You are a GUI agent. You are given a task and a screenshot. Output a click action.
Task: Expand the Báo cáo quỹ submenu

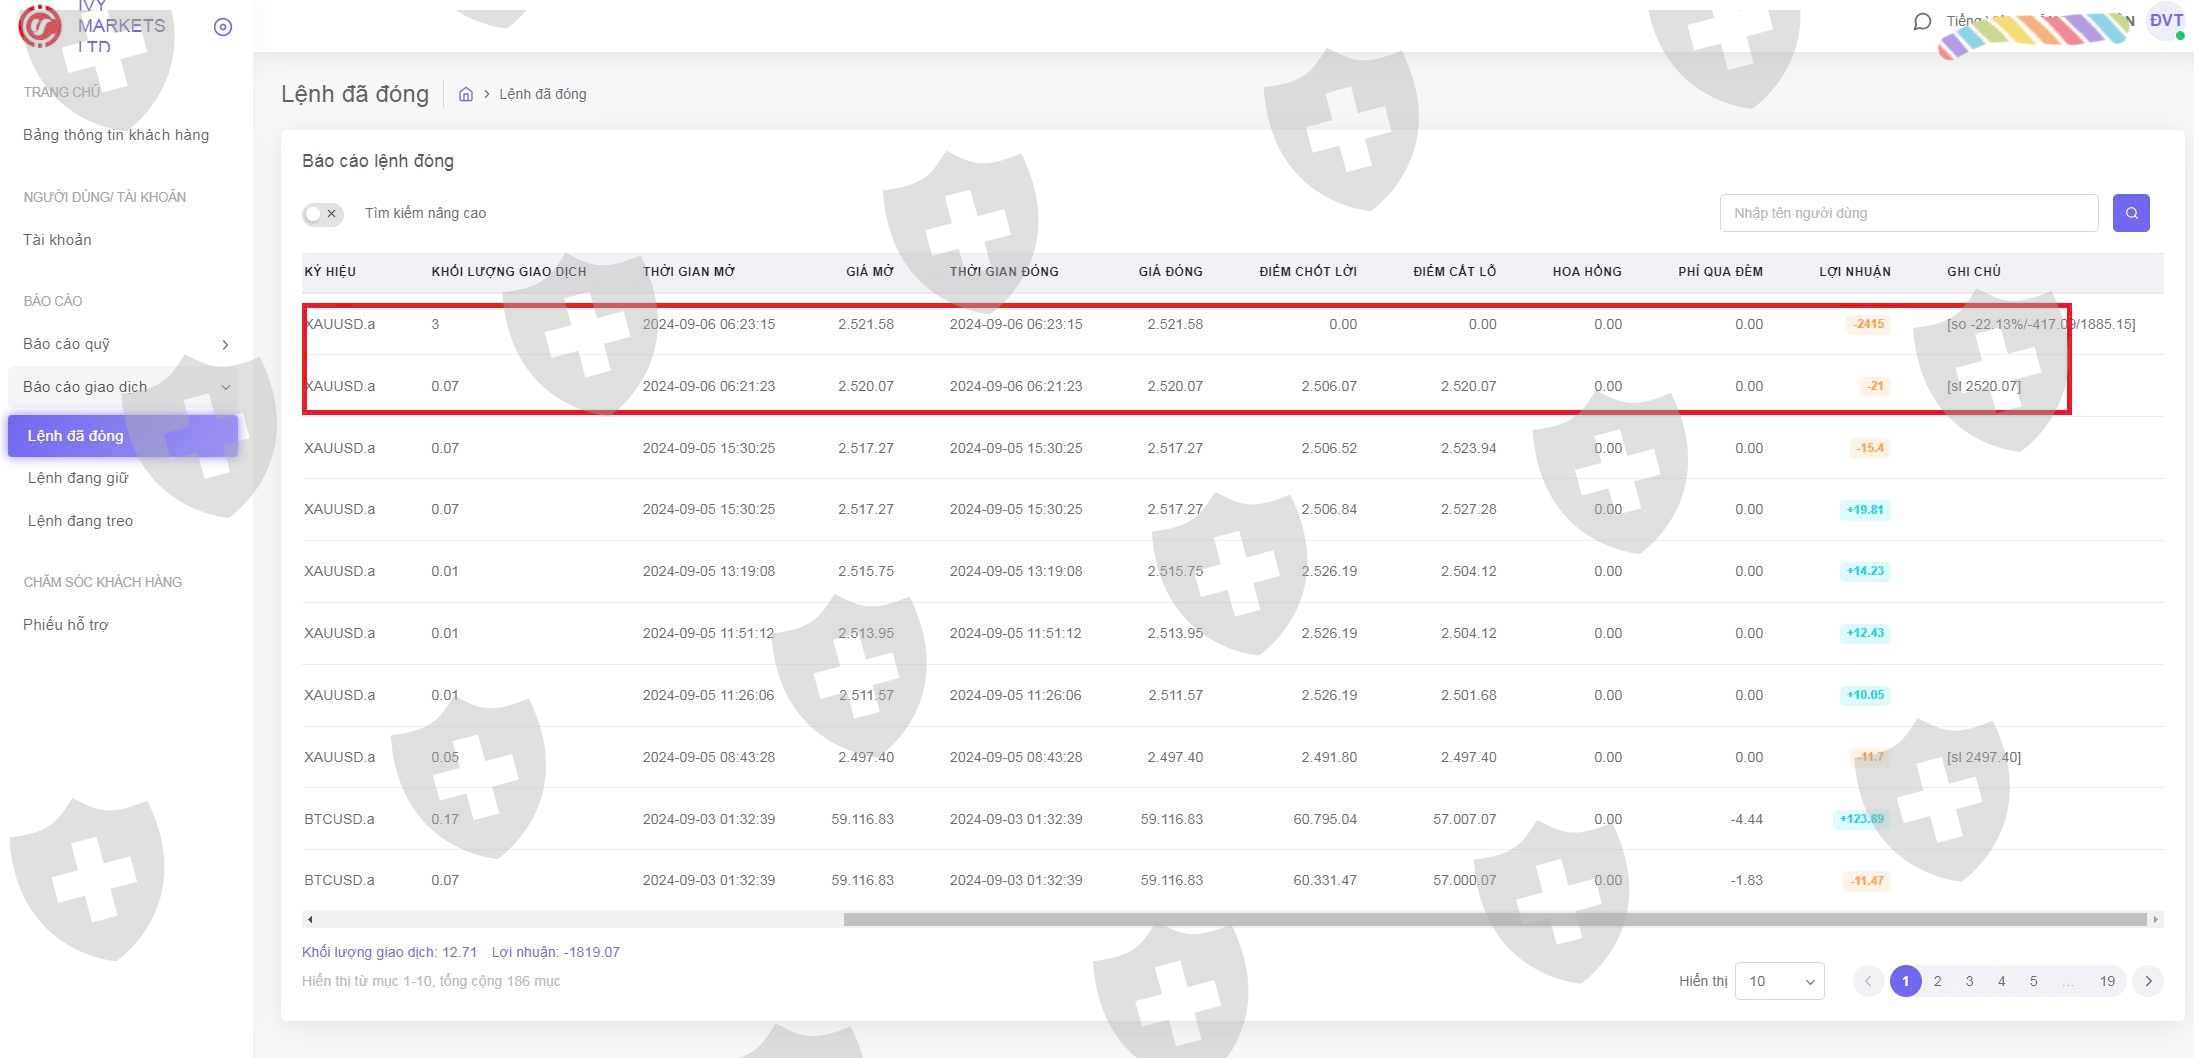[125, 344]
